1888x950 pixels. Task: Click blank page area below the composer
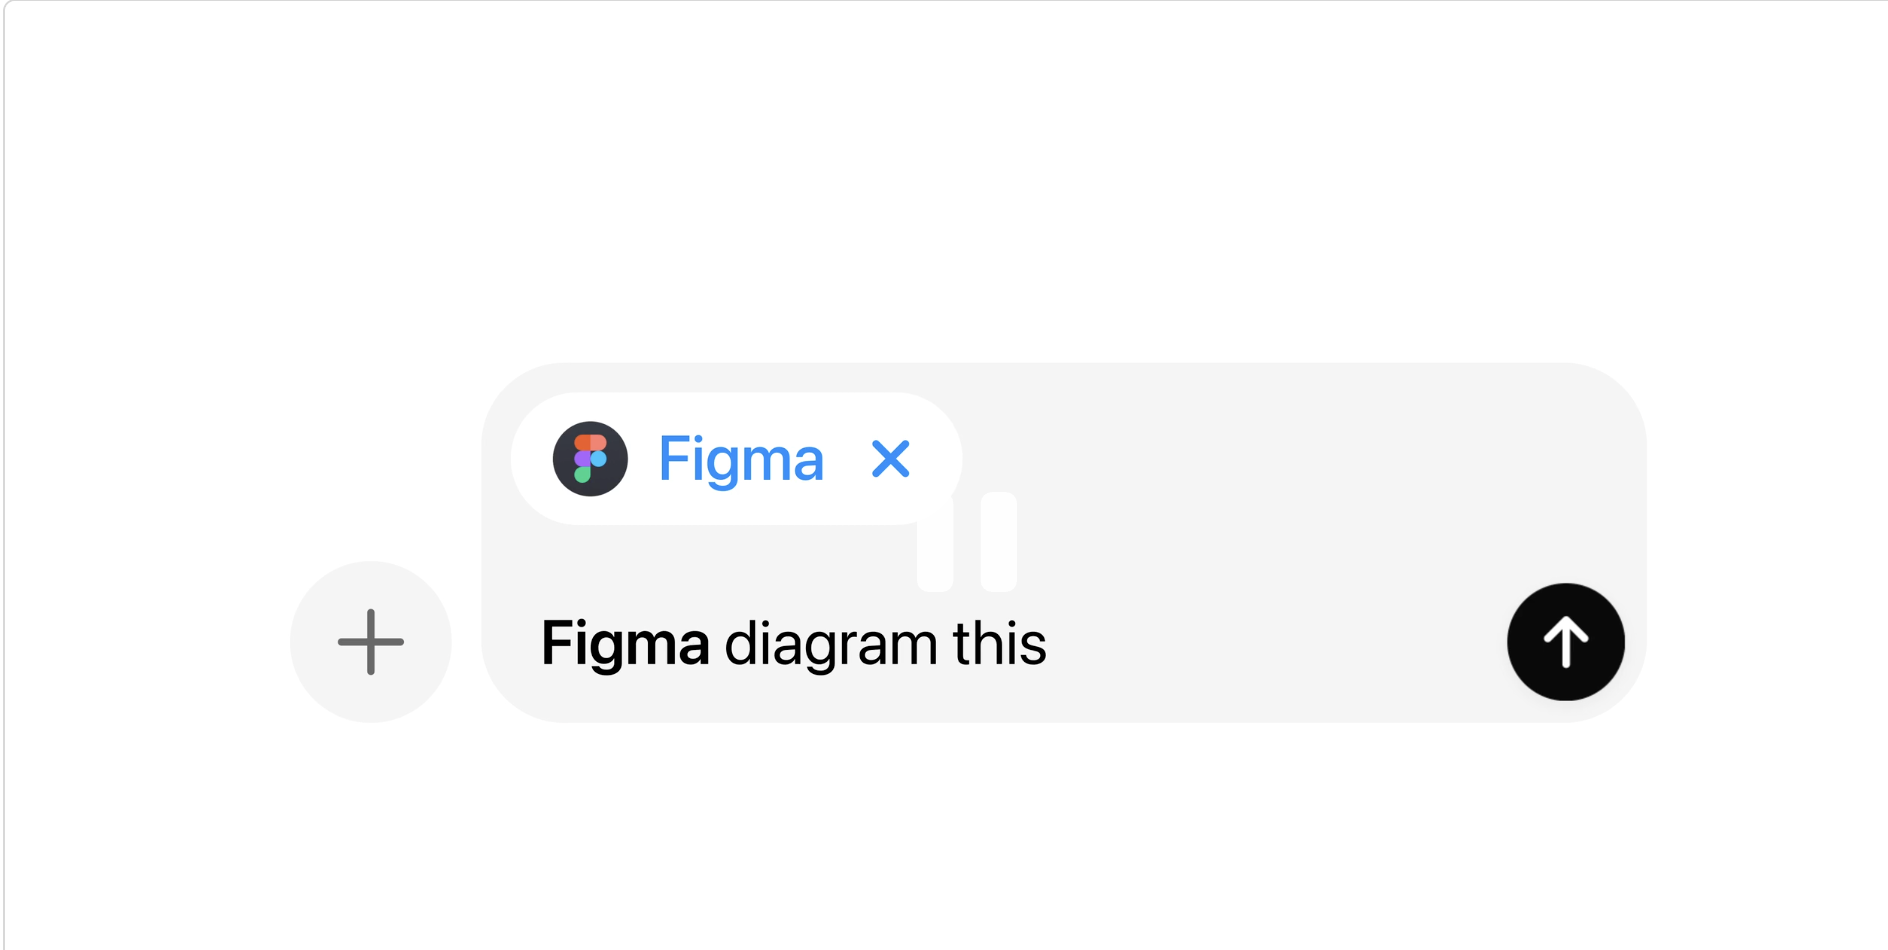944,840
